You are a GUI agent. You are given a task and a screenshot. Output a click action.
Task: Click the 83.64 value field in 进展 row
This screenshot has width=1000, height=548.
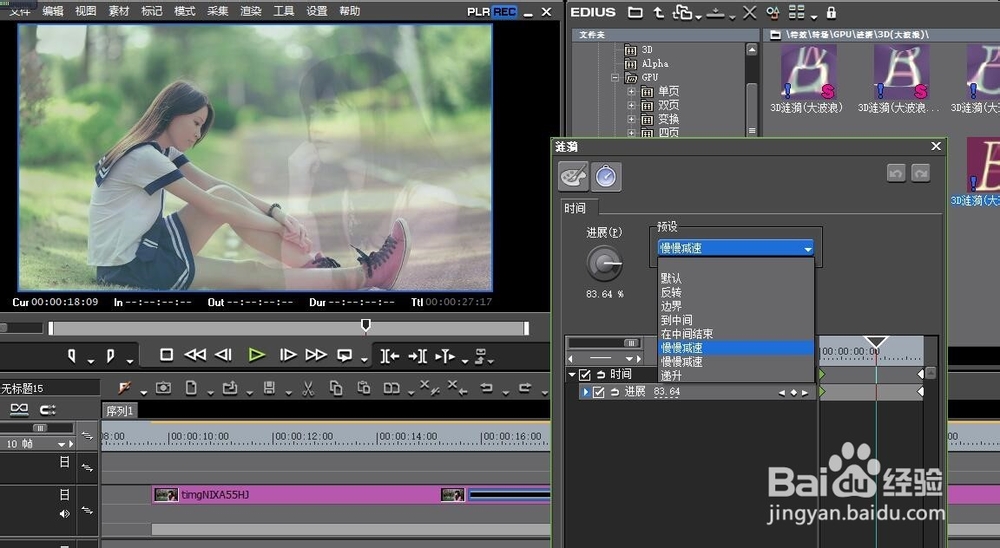coord(666,392)
